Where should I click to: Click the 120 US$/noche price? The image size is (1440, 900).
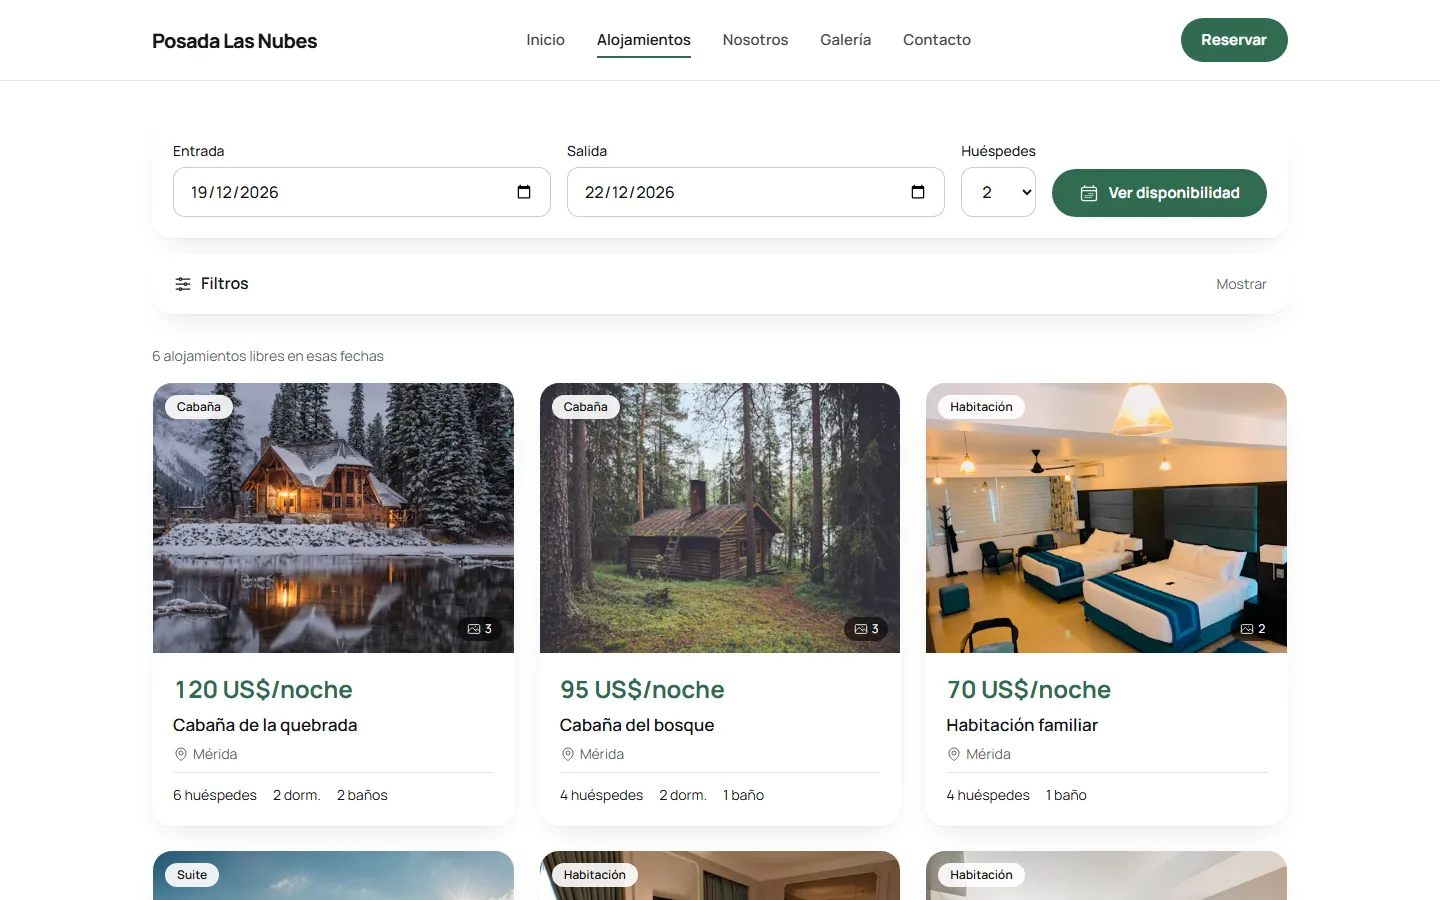coord(263,690)
